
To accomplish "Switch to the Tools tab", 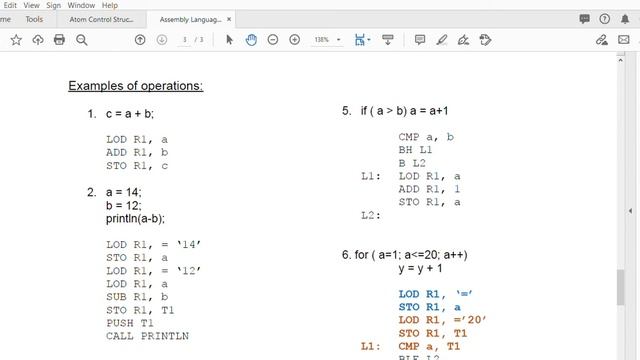I will coord(34,19).
